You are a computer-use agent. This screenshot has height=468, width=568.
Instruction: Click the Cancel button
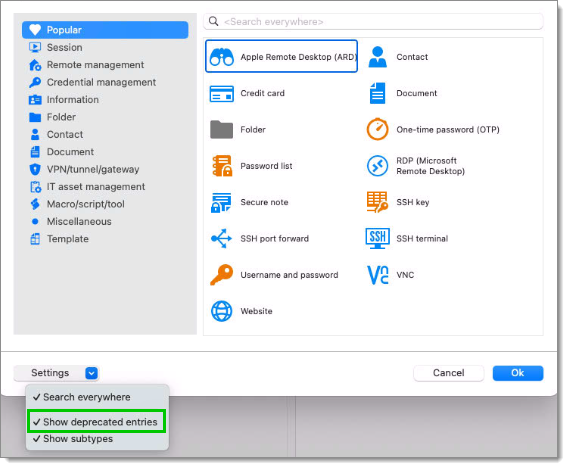(448, 373)
